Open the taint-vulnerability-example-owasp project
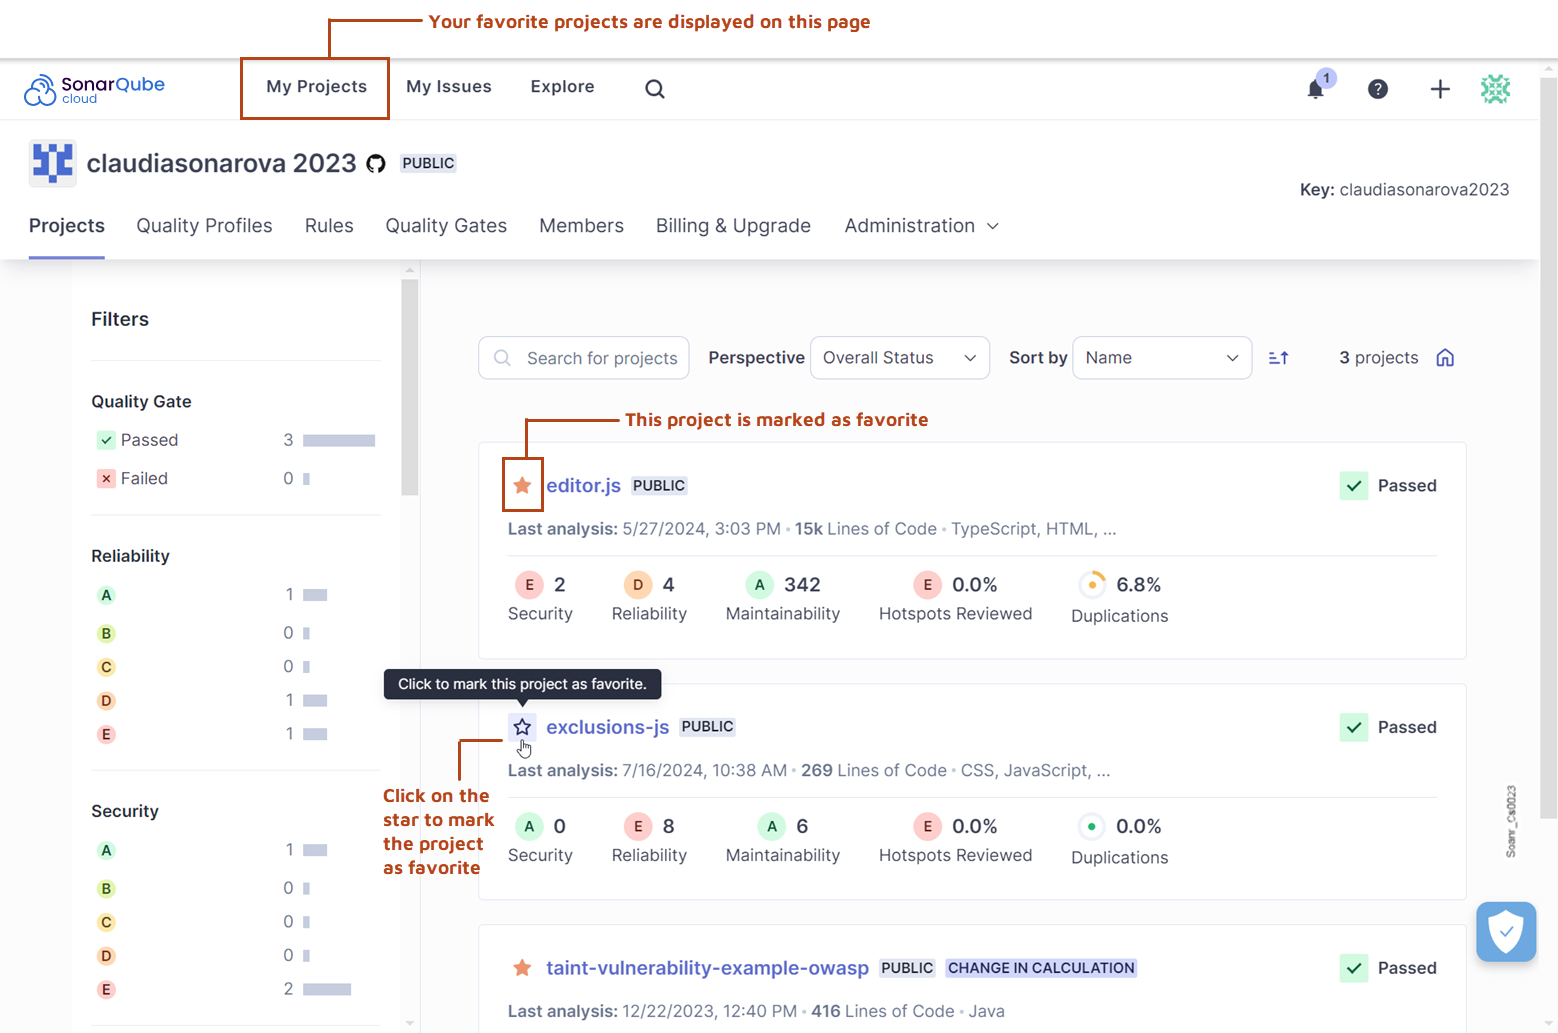This screenshot has height=1033, width=1558. click(x=707, y=968)
